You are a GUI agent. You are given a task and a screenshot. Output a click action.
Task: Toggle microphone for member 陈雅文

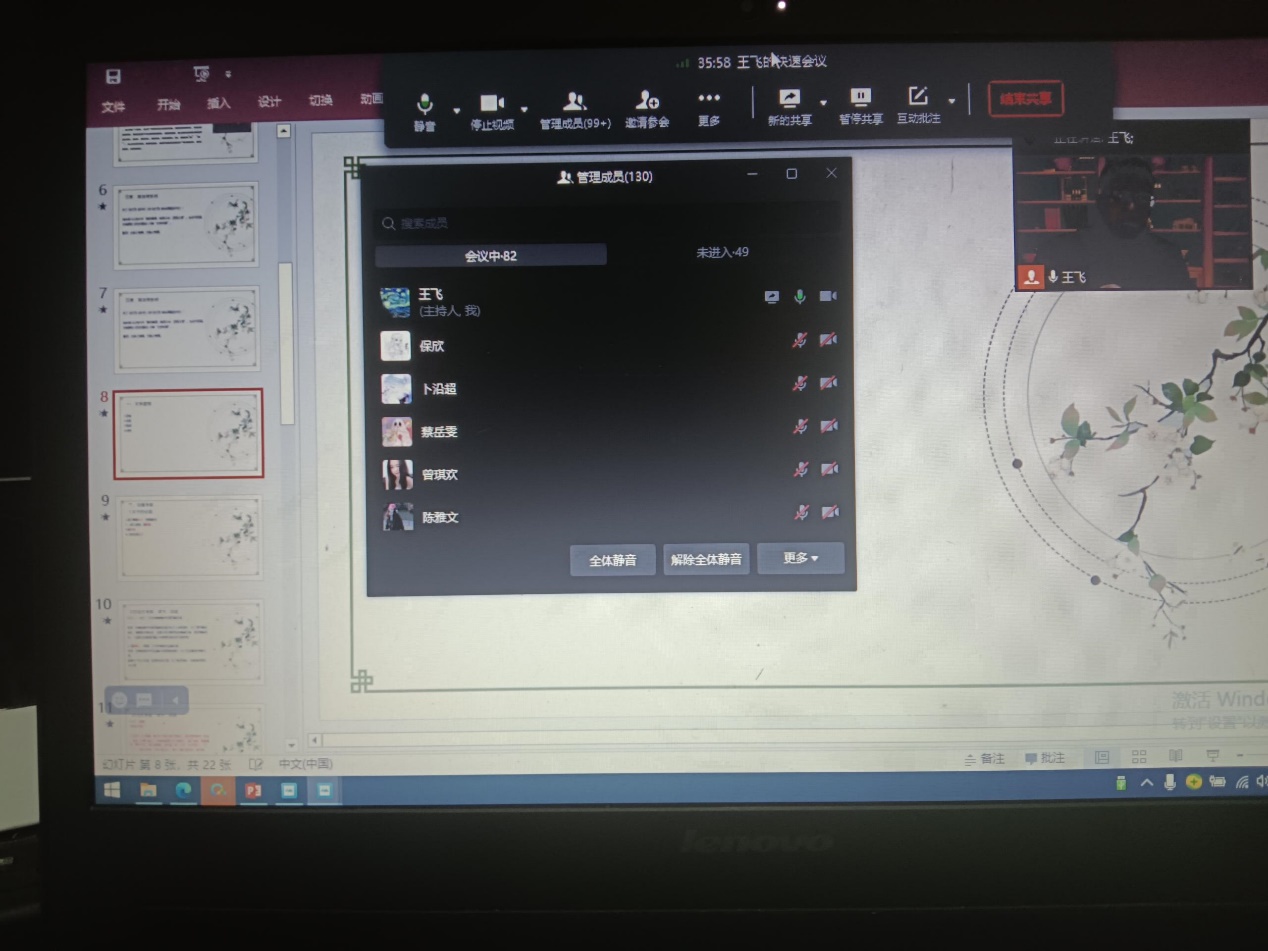[800, 513]
